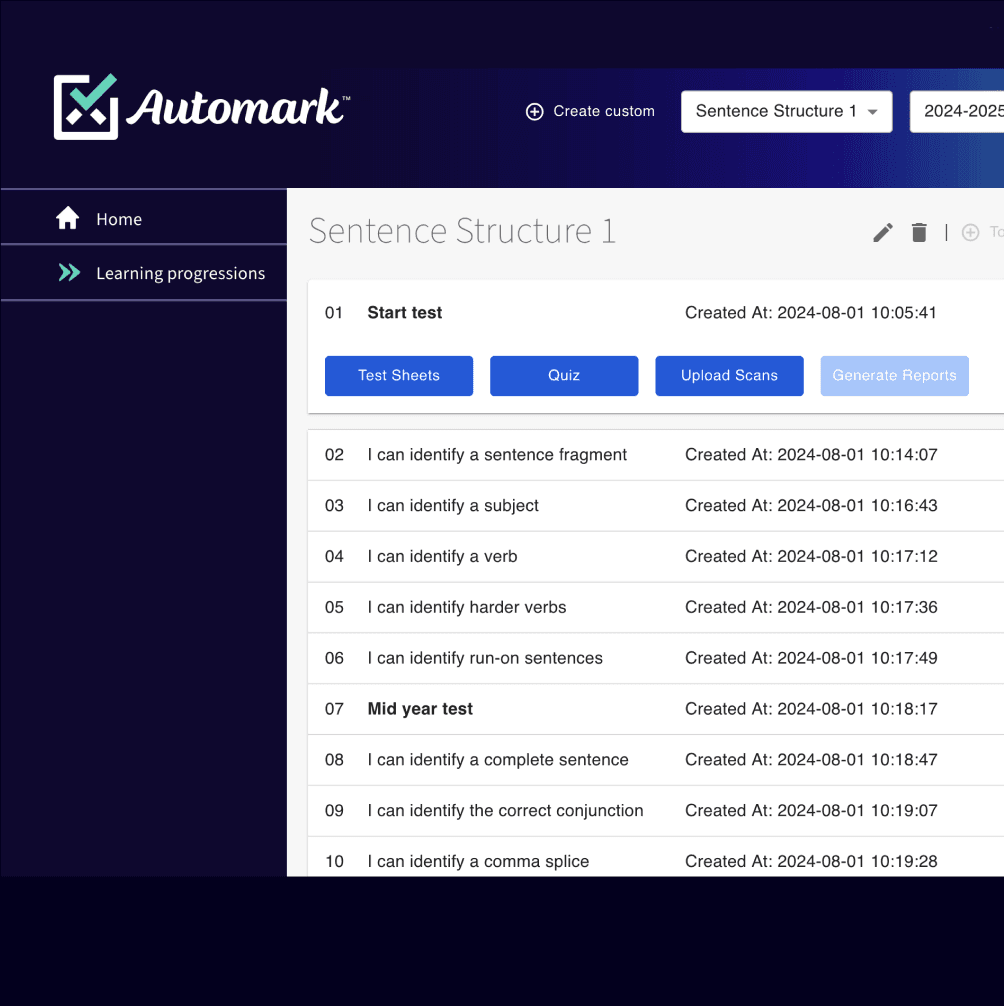The height and width of the screenshot is (1006, 1004).
Task: Click the disabled Generate Reports button
Action: pos(894,375)
